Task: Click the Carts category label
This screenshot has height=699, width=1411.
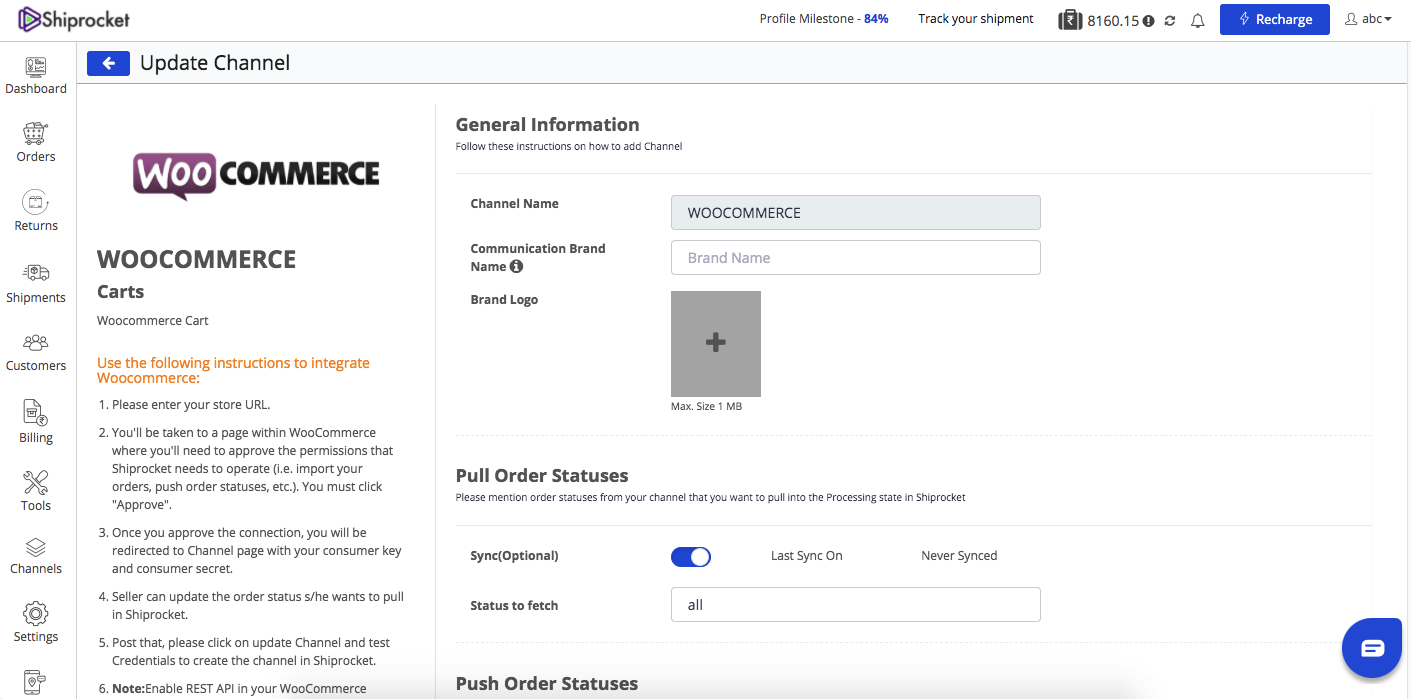Action: tap(121, 292)
